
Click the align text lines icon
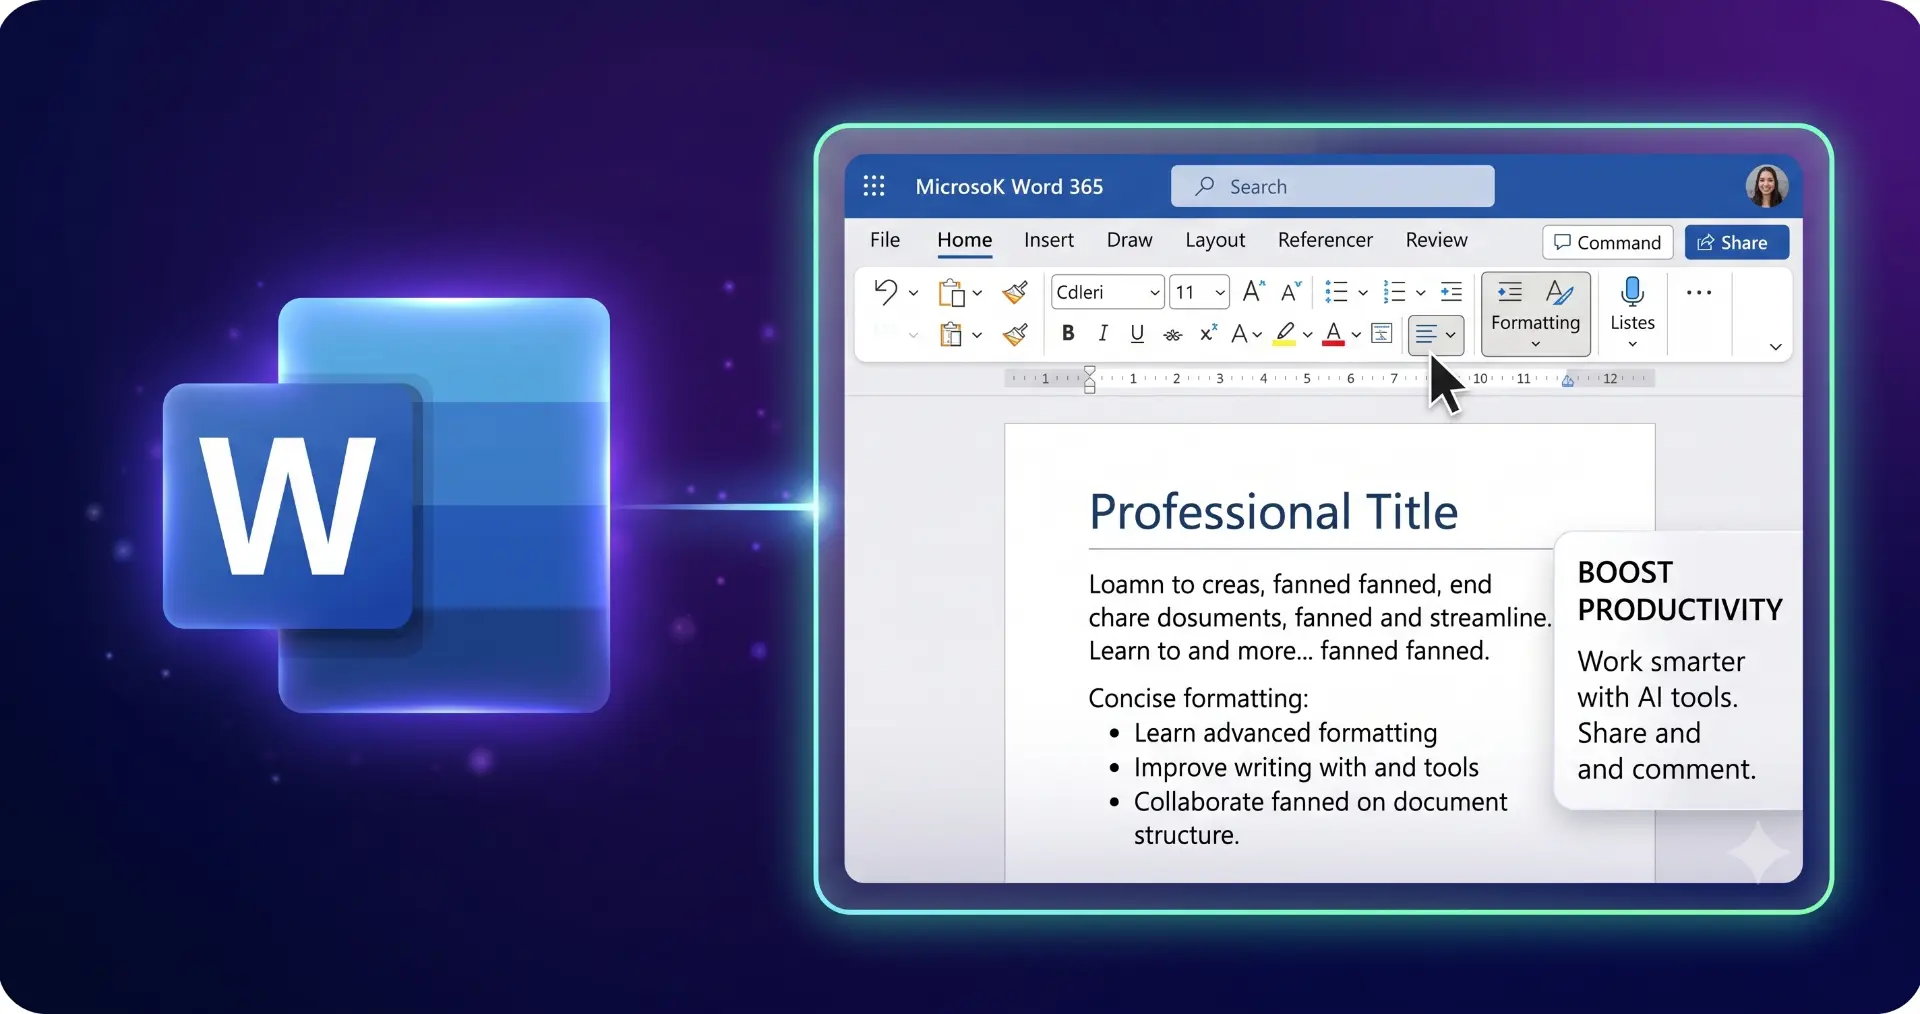[x=1425, y=335]
